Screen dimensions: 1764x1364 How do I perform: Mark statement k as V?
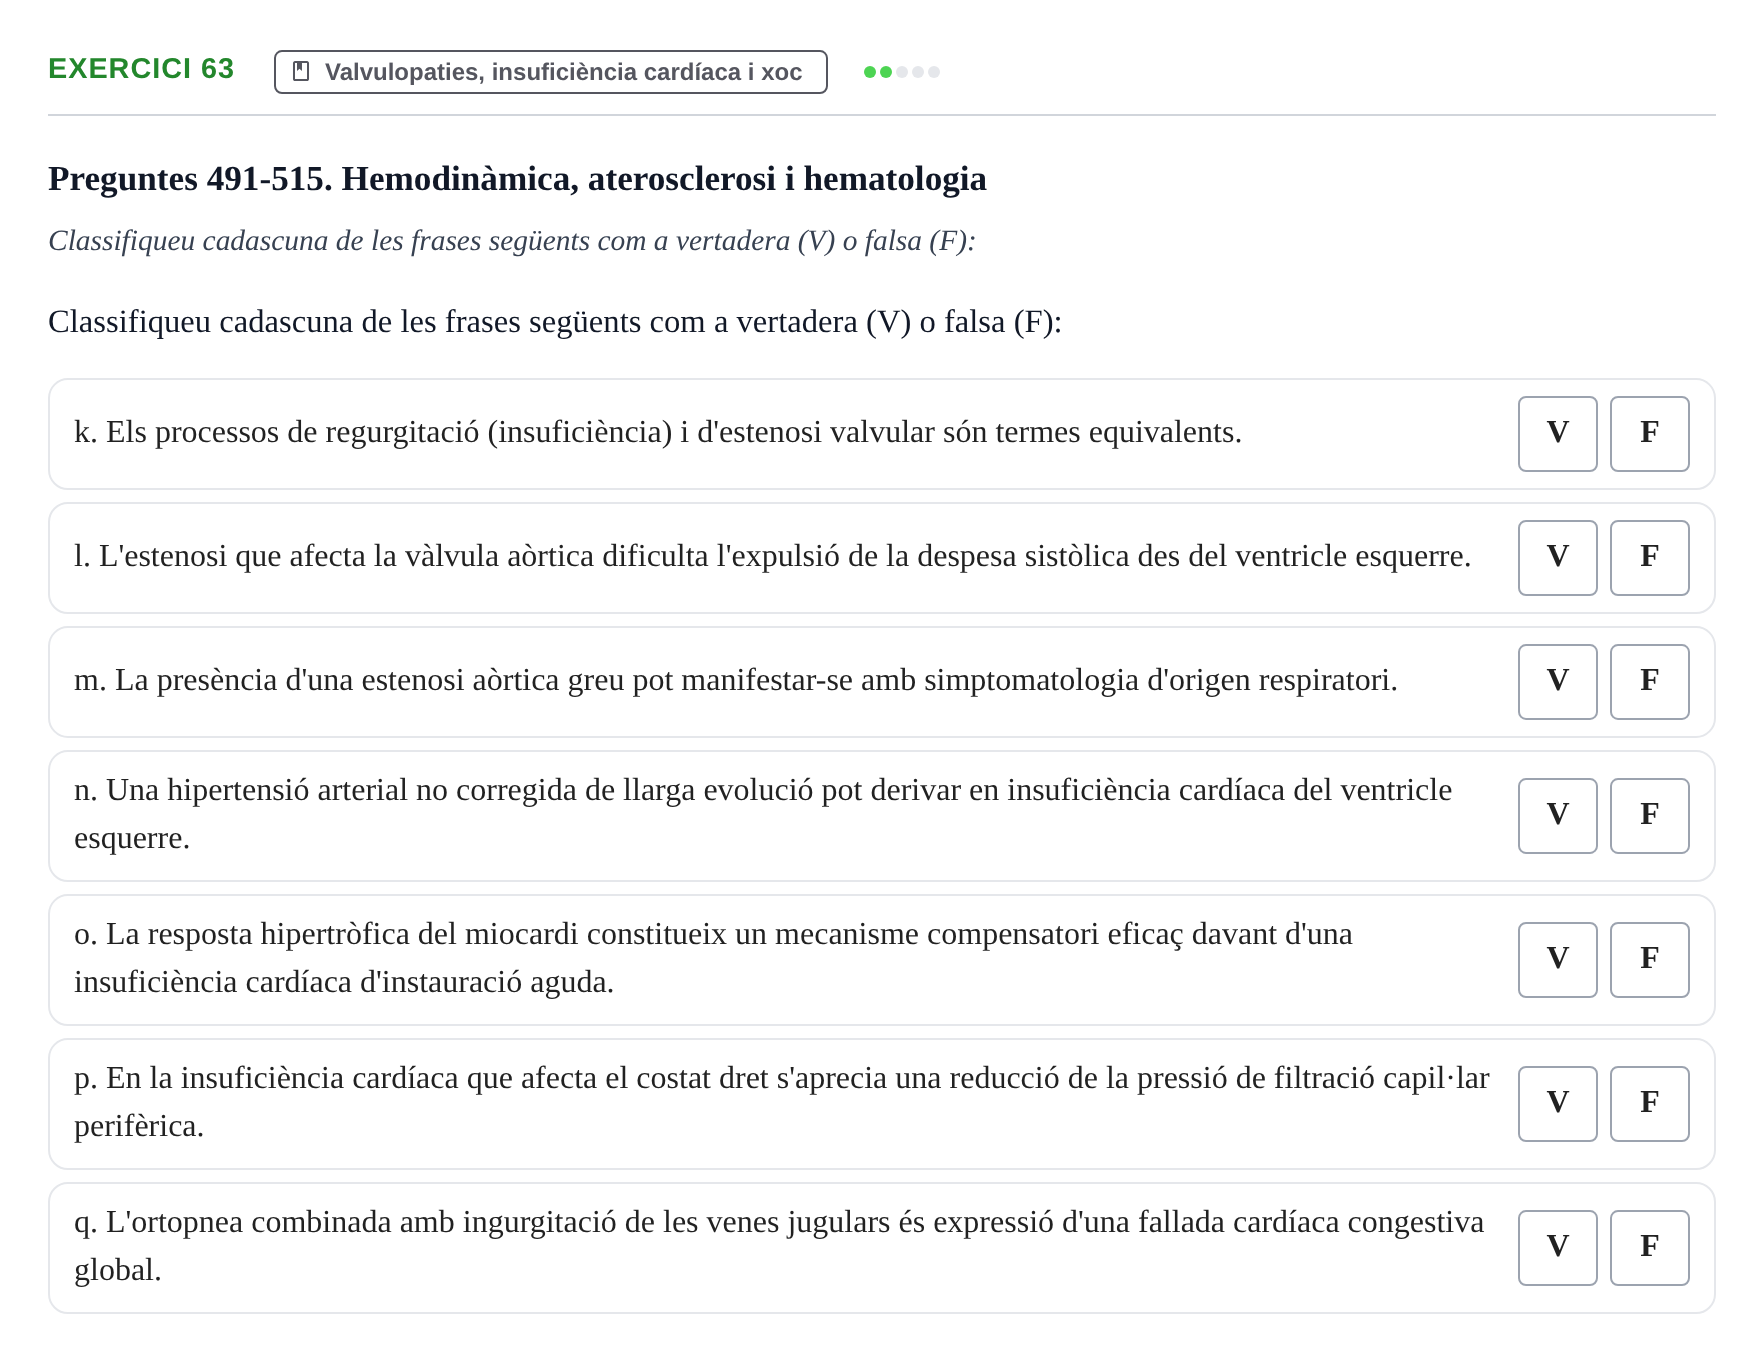click(1557, 433)
